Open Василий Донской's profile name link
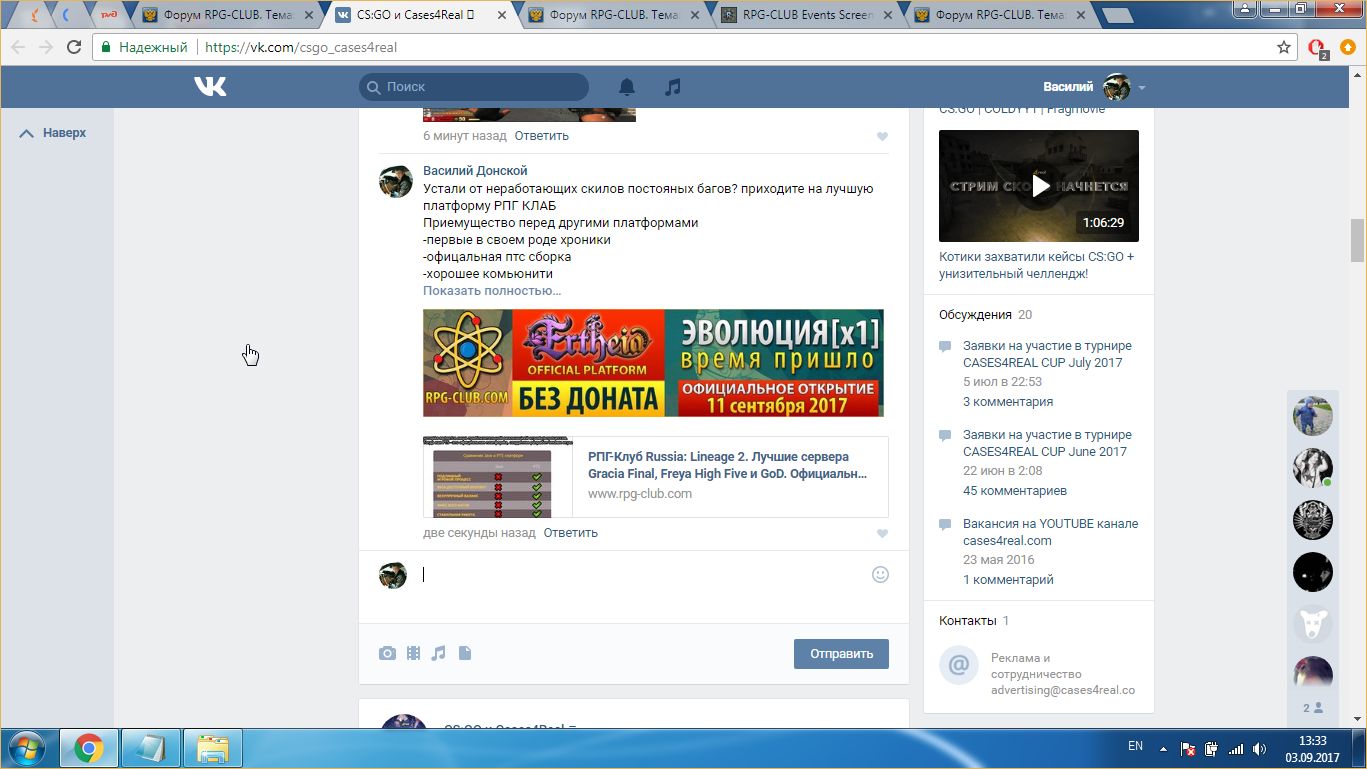 475,171
